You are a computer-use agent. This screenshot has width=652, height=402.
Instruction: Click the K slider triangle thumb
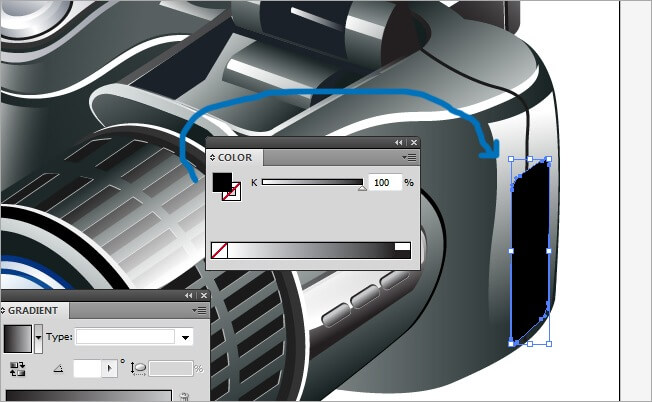pos(362,188)
